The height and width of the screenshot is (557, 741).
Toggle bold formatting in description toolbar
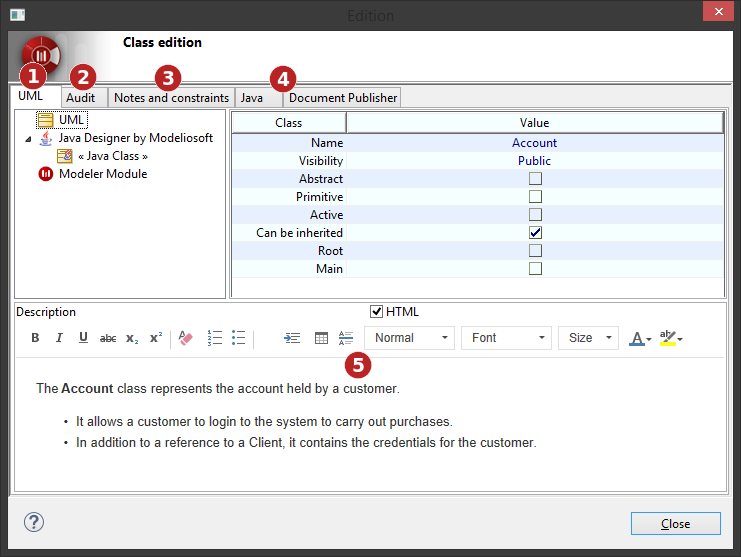click(x=35, y=338)
